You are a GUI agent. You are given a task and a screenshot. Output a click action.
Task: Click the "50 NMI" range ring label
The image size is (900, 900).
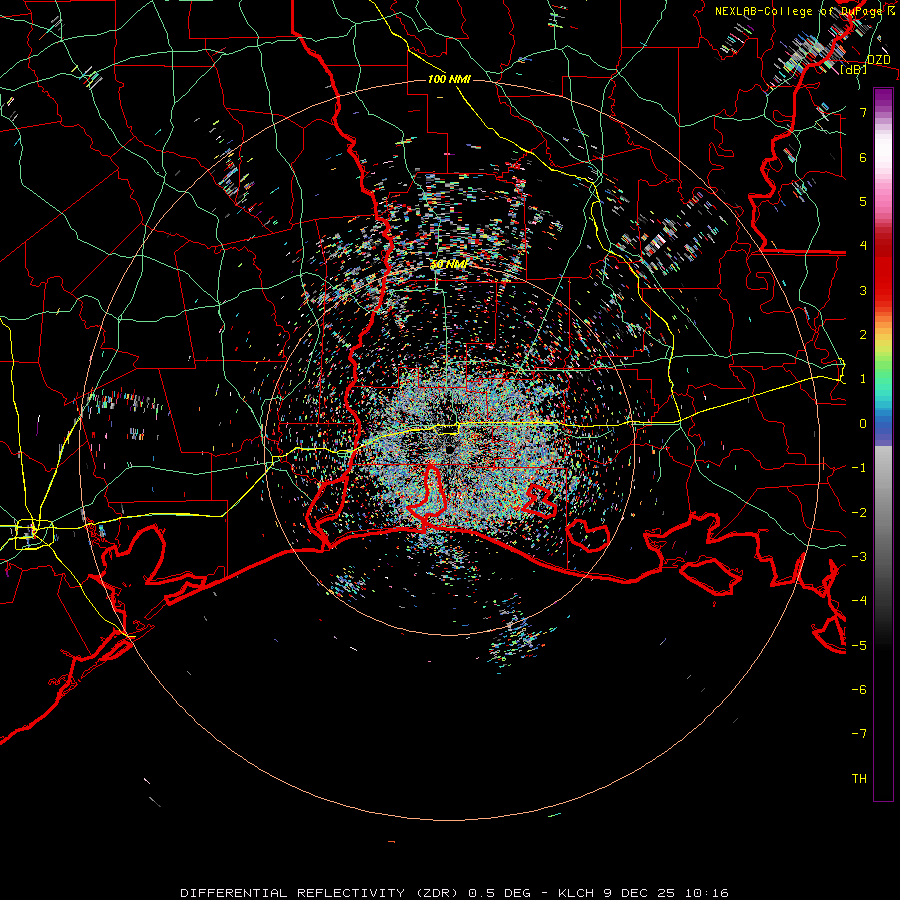[x=449, y=265]
